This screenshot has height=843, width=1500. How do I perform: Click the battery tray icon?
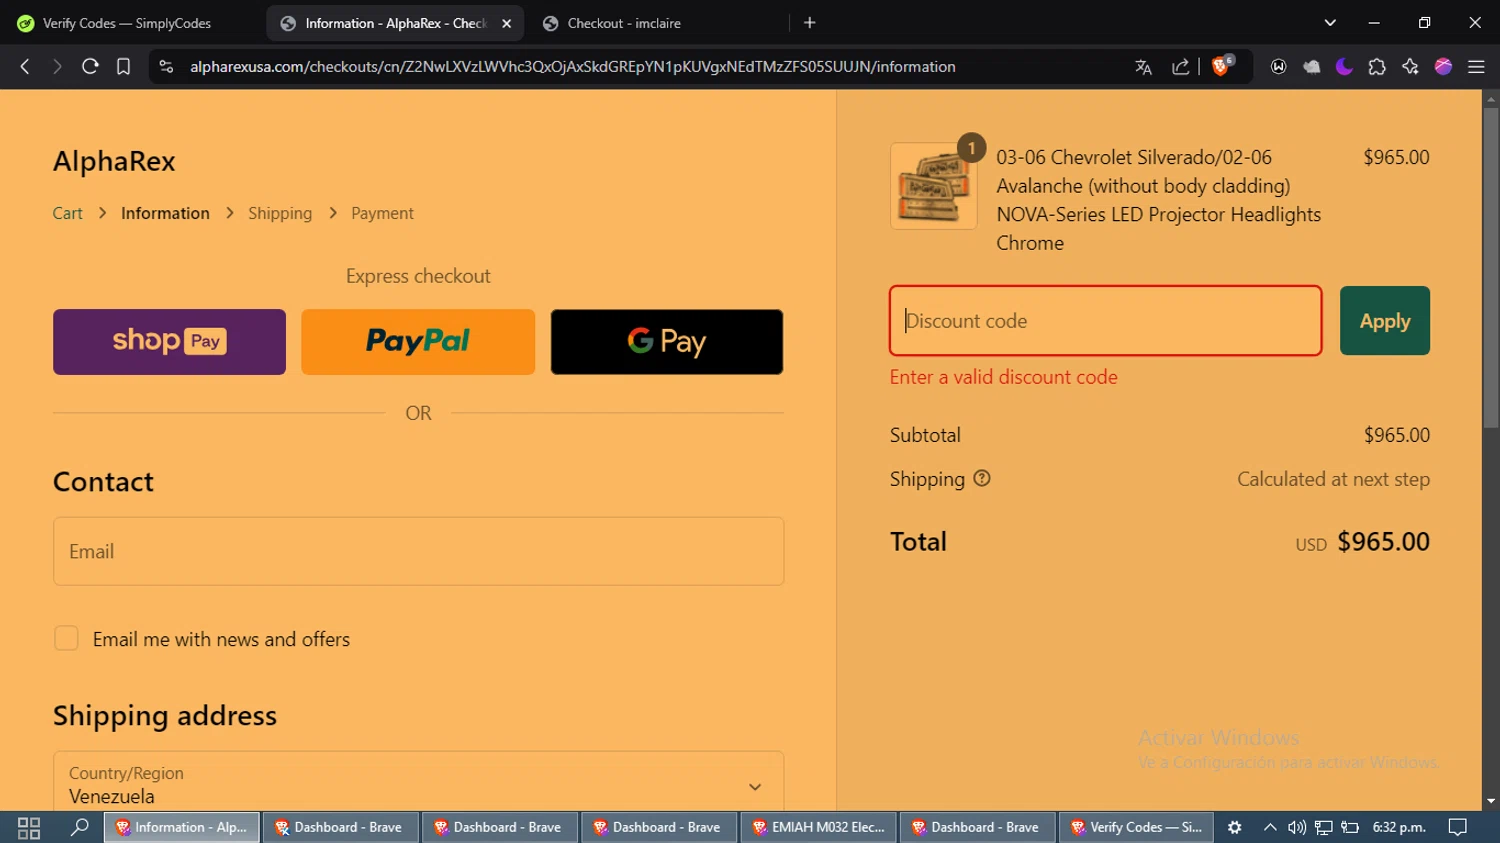(x=1350, y=827)
